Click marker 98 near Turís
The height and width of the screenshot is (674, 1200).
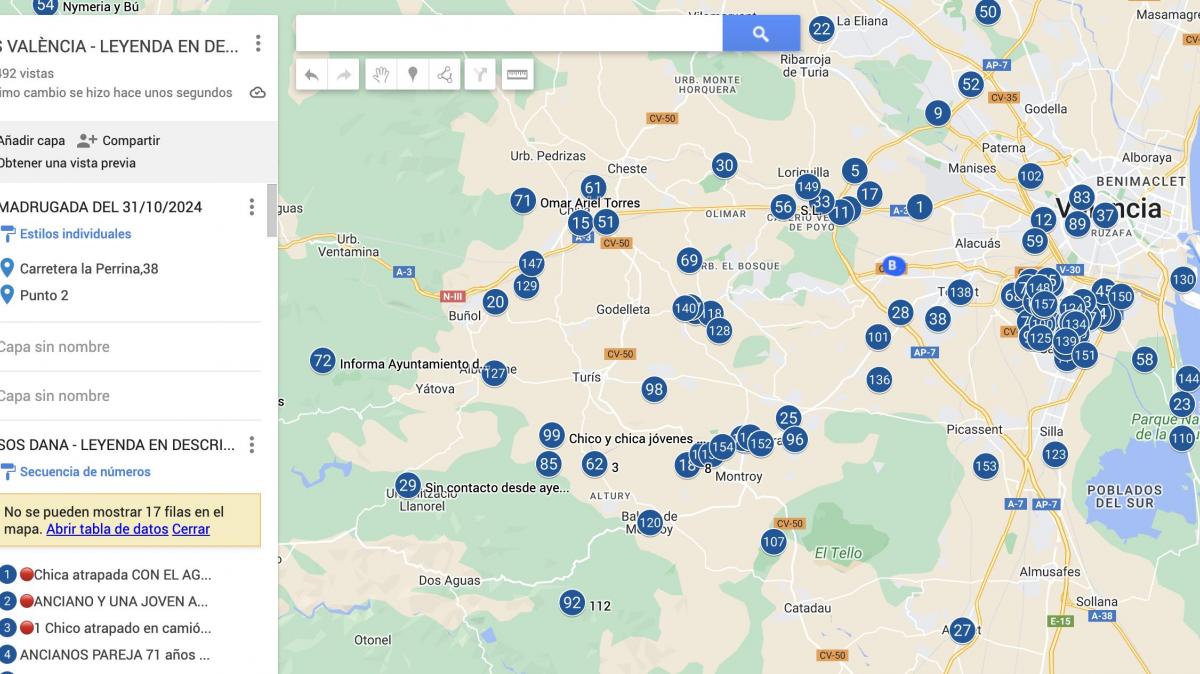(654, 389)
